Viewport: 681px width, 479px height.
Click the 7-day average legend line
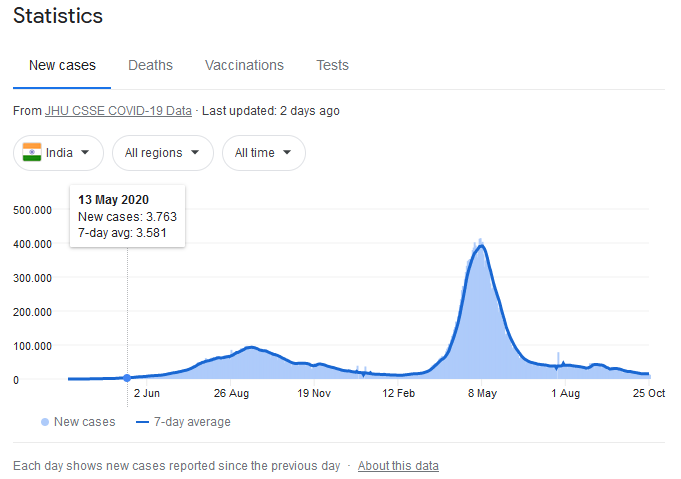click(x=142, y=422)
